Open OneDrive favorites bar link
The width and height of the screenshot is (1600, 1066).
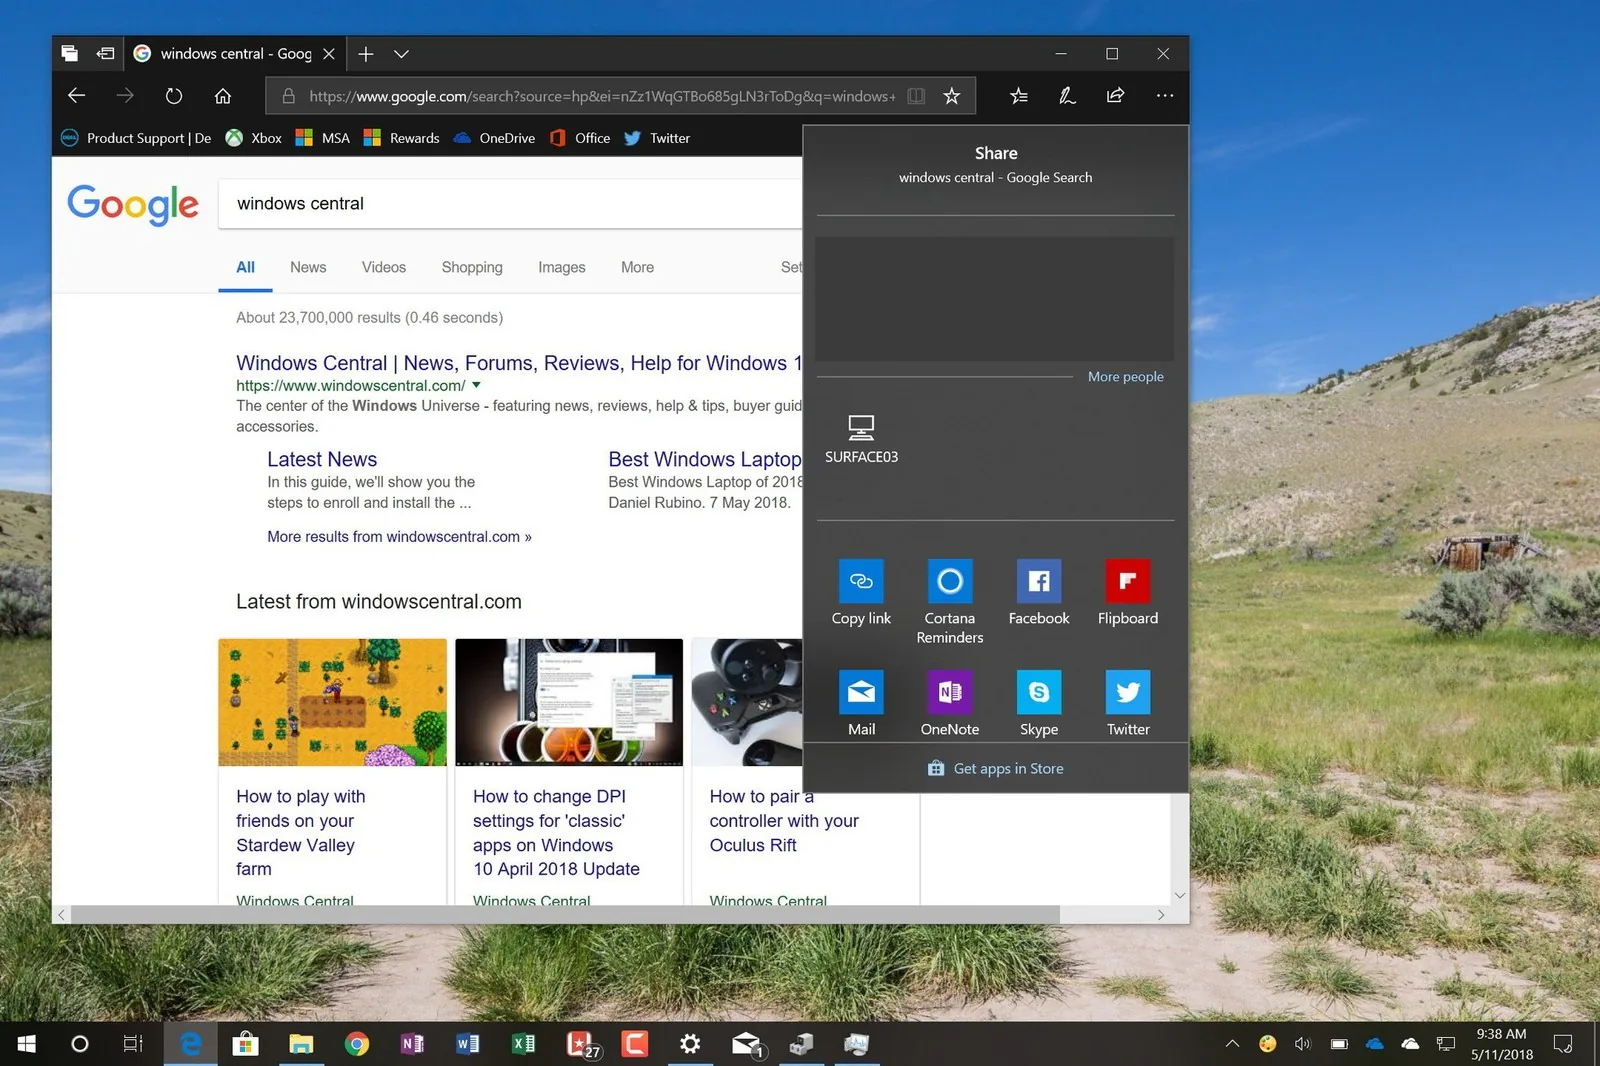494,138
